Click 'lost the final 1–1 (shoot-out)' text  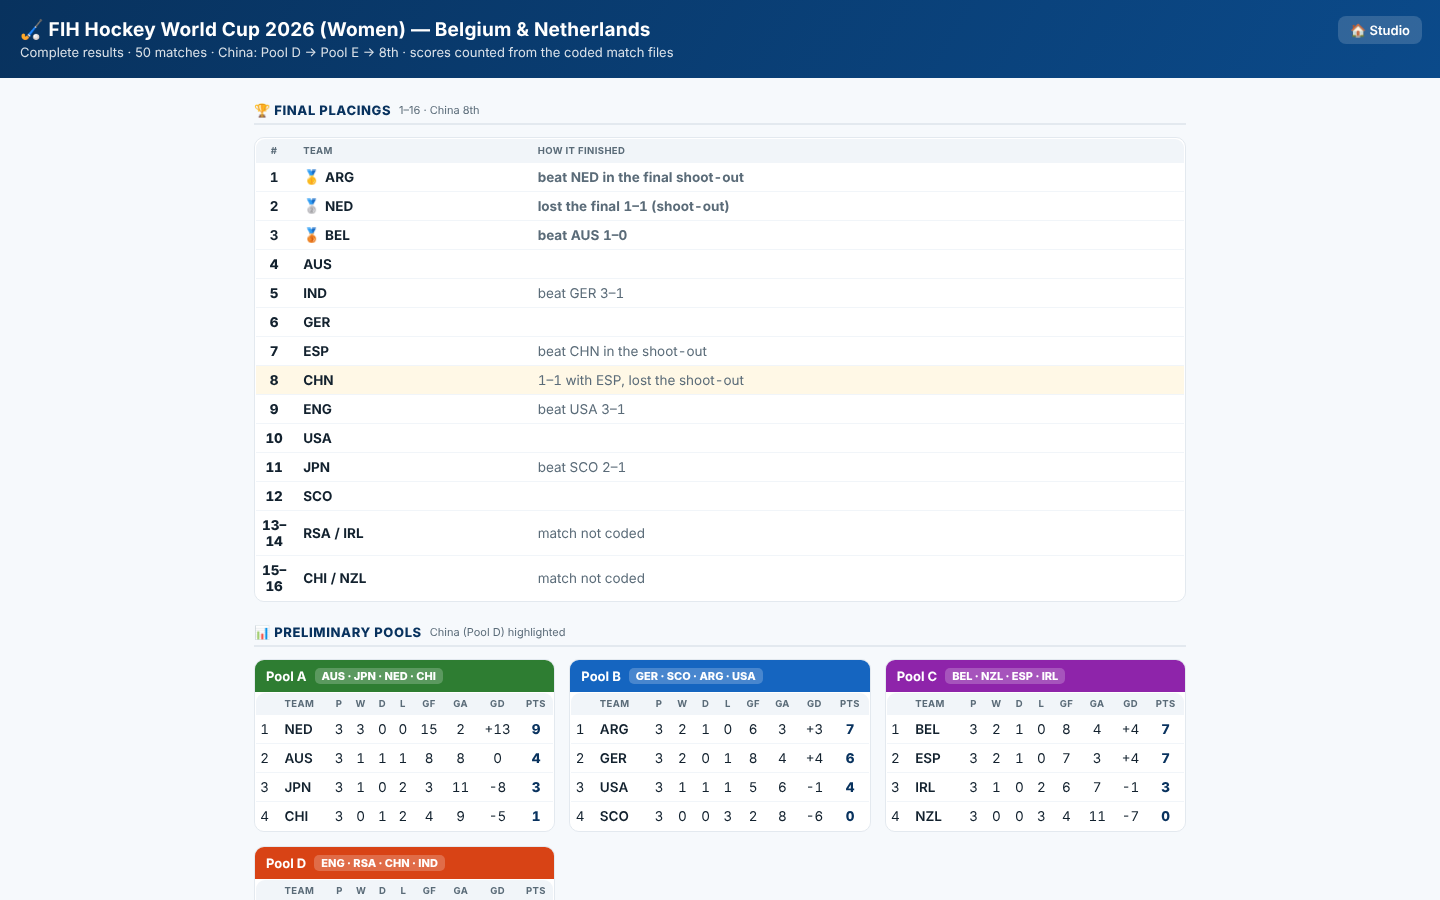[x=634, y=206]
